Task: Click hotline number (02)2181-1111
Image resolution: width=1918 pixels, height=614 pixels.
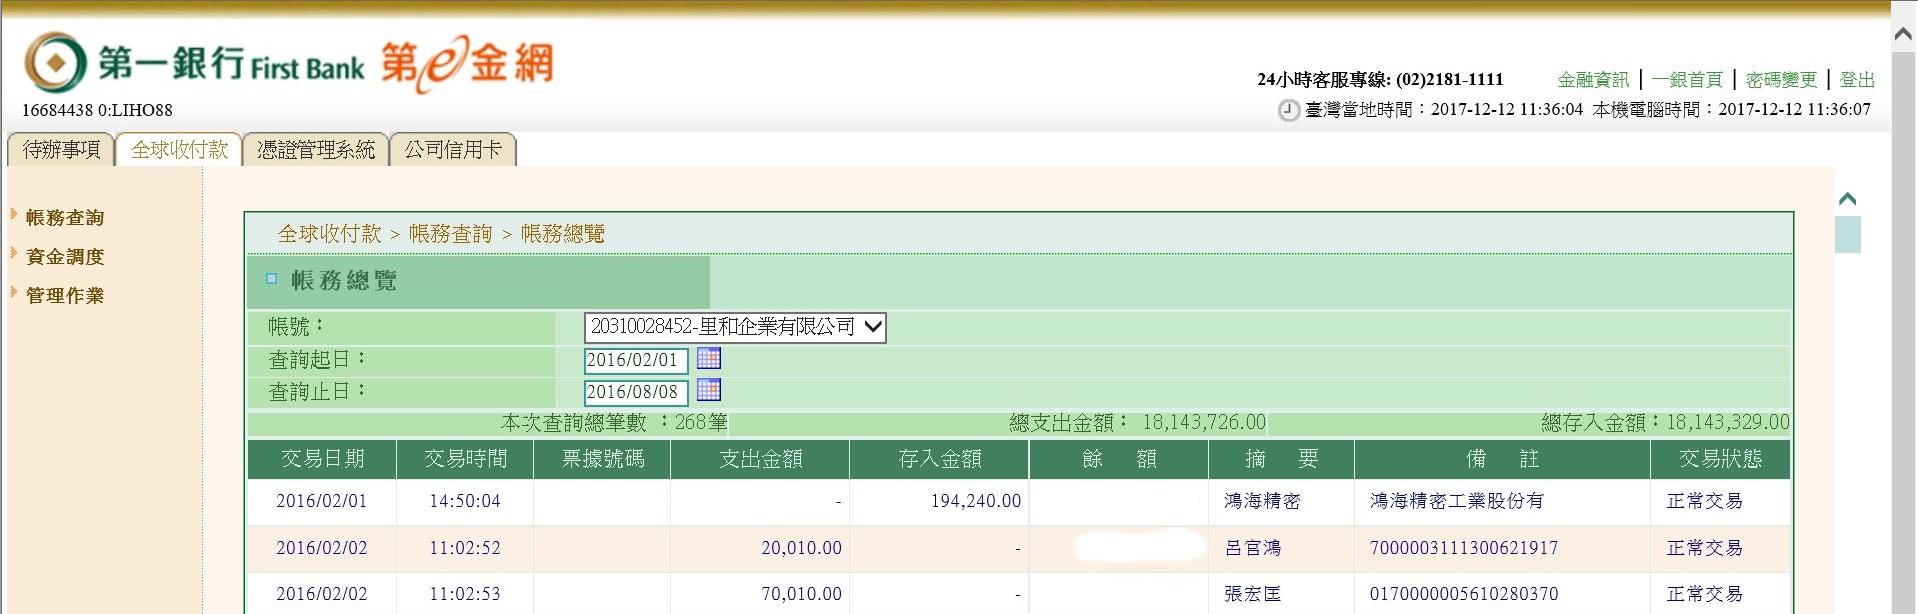Action: click(1450, 80)
